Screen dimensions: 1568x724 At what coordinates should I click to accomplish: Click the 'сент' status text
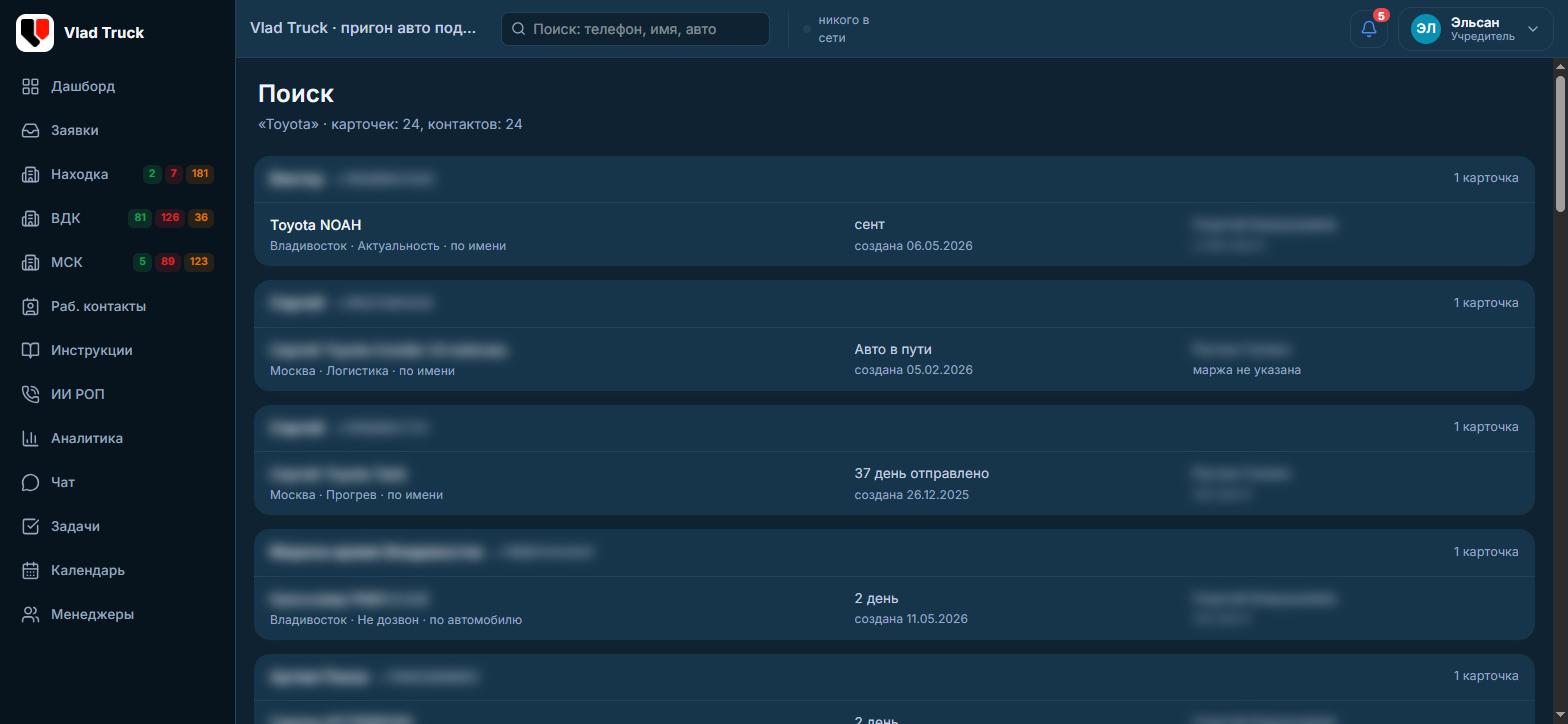pyautogui.click(x=870, y=225)
